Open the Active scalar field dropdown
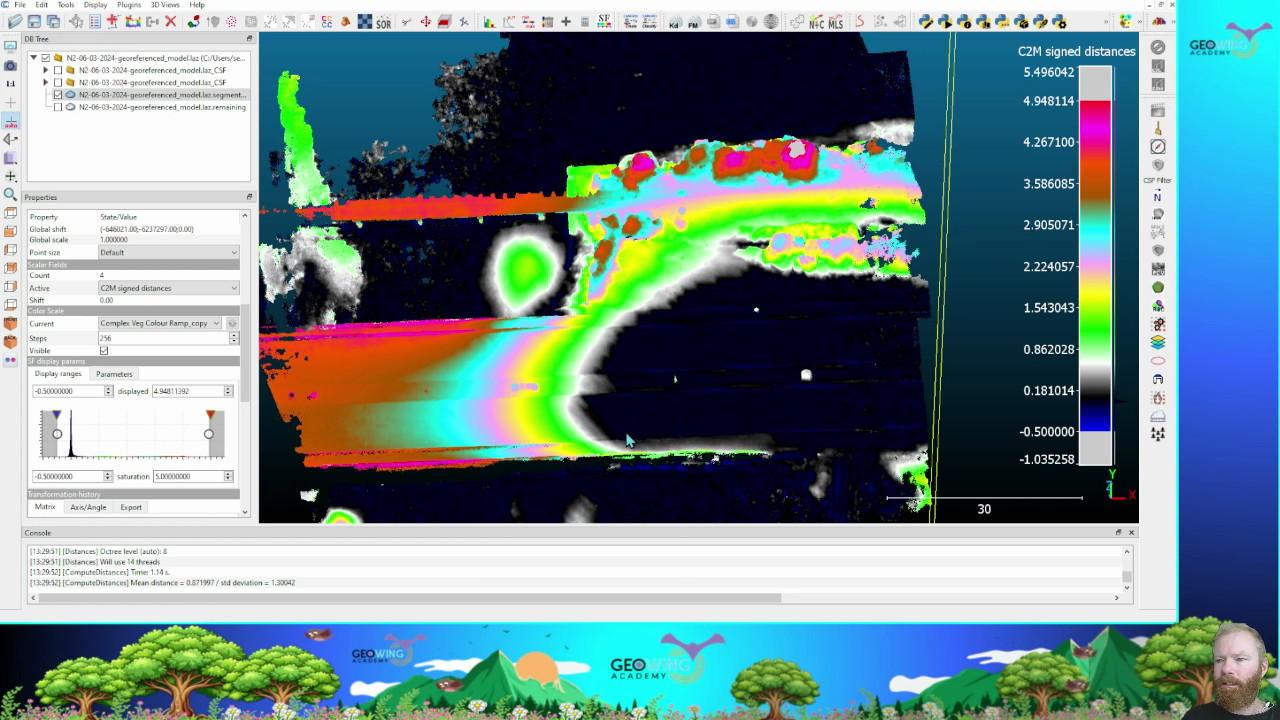The height and width of the screenshot is (720, 1280). (x=168, y=288)
